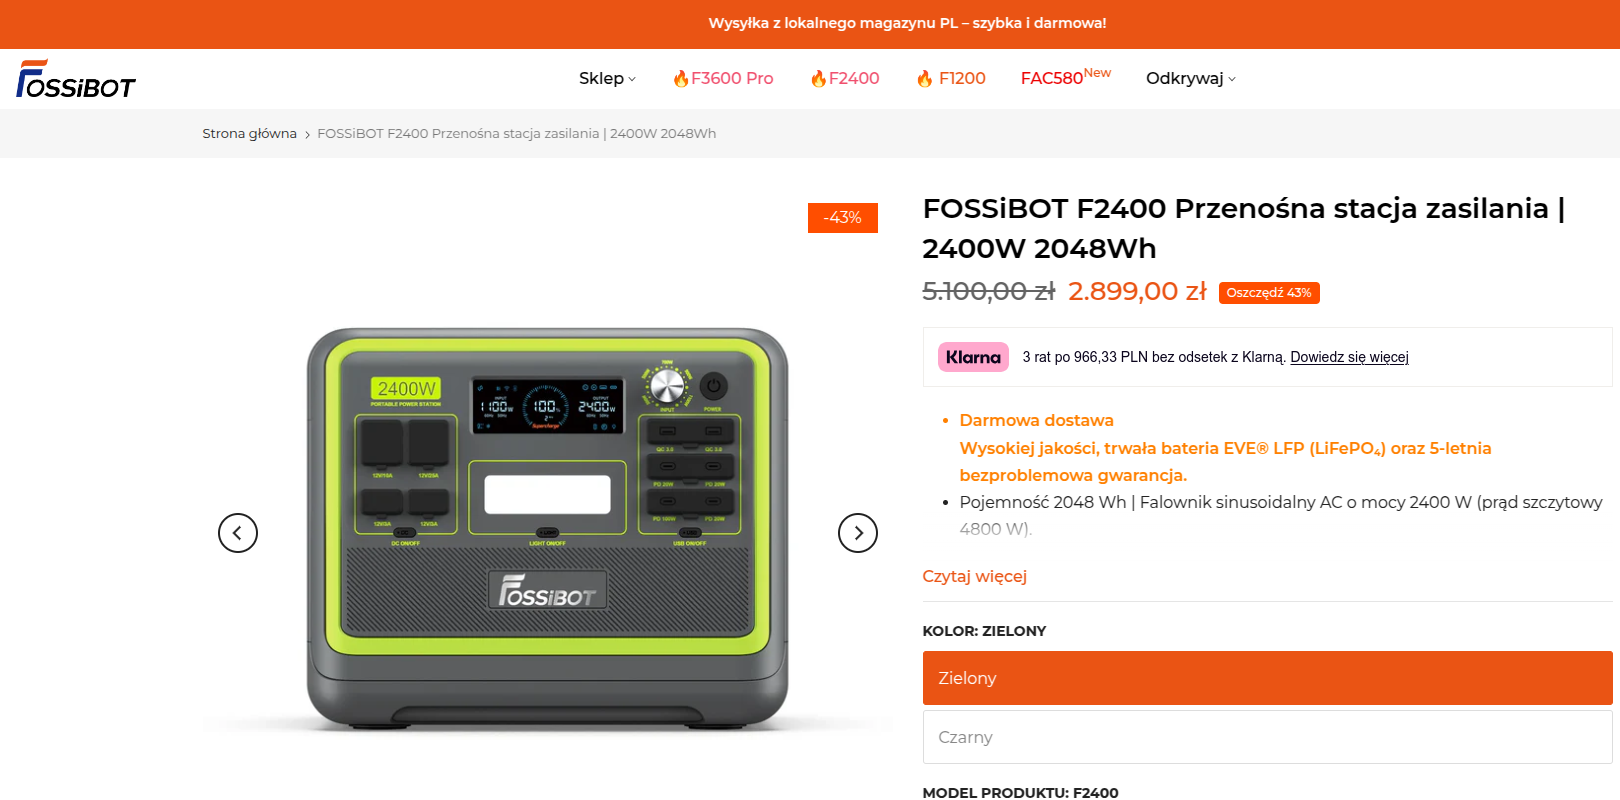1620x800 pixels.
Task: Go to next product image arrow
Action: click(858, 533)
